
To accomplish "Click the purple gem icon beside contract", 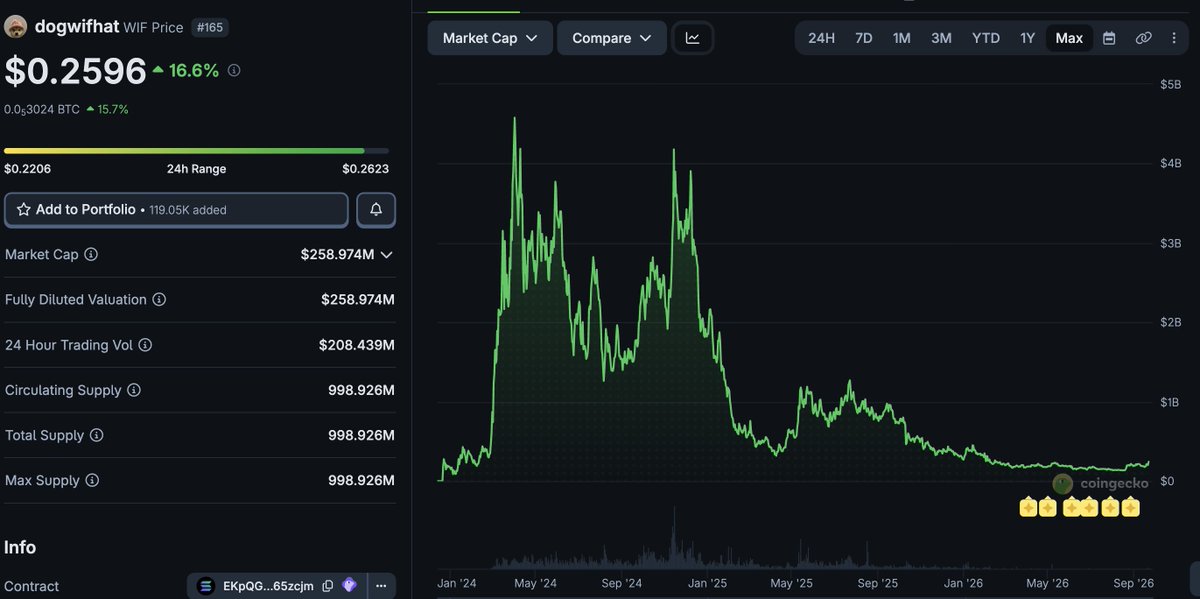I will tap(349, 586).
